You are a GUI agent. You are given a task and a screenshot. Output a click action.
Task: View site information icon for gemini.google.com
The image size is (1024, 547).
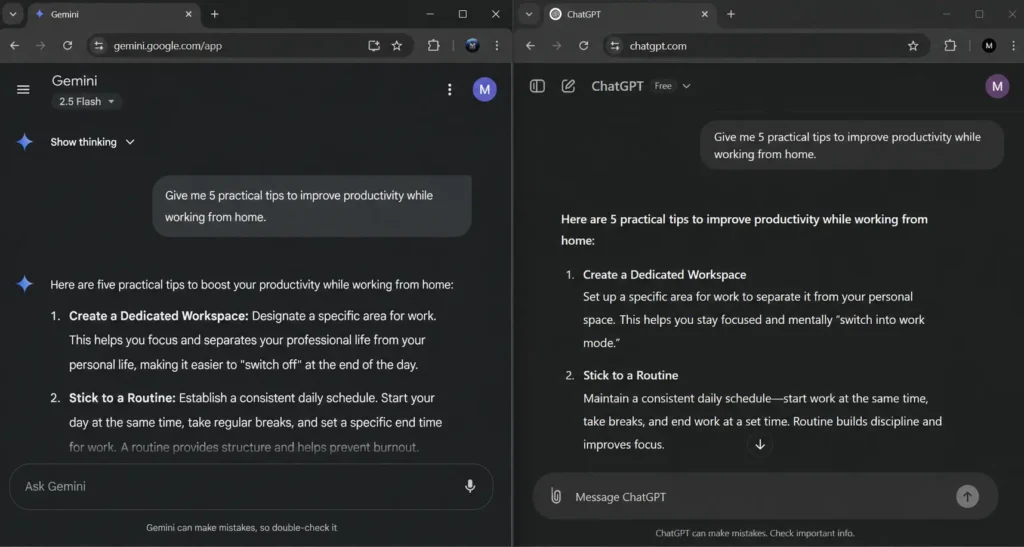99,46
